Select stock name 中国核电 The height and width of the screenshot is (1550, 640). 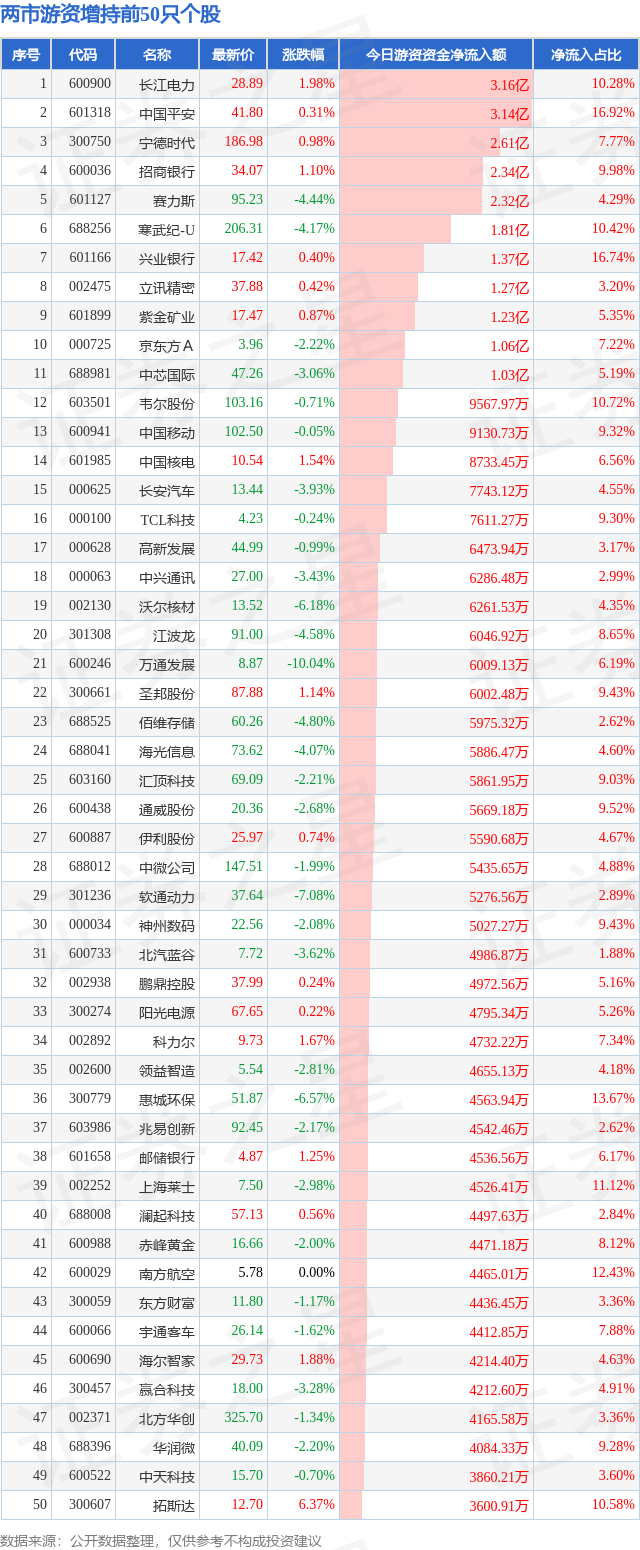(x=168, y=462)
